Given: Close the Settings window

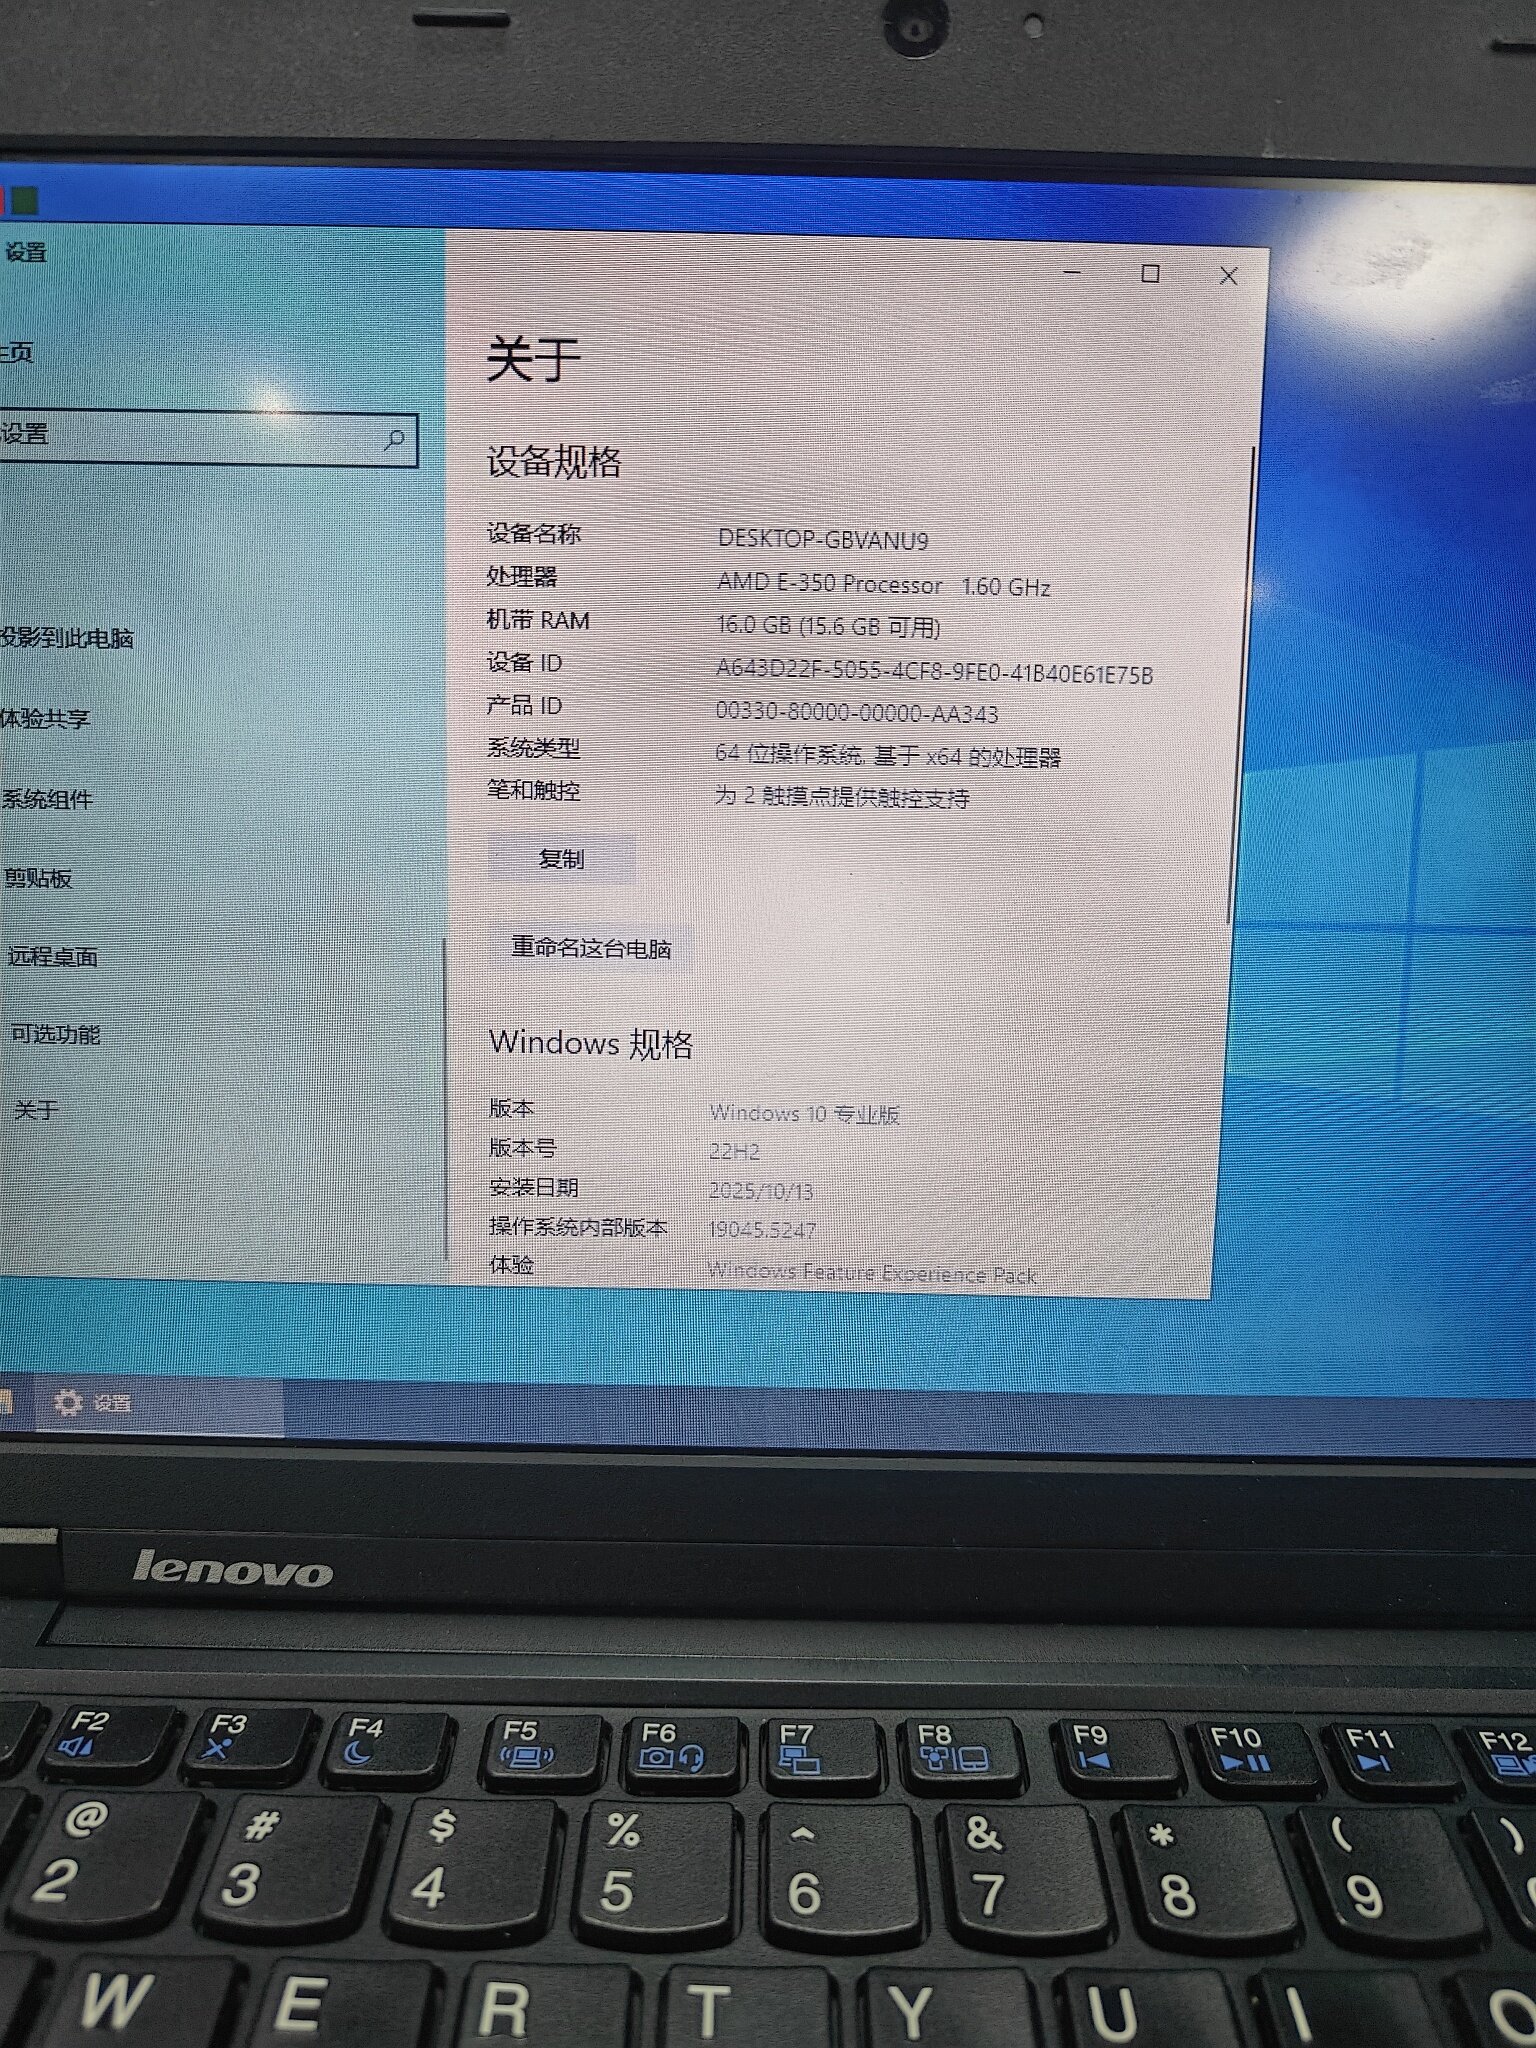Looking at the screenshot, I should pos(1228,276).
